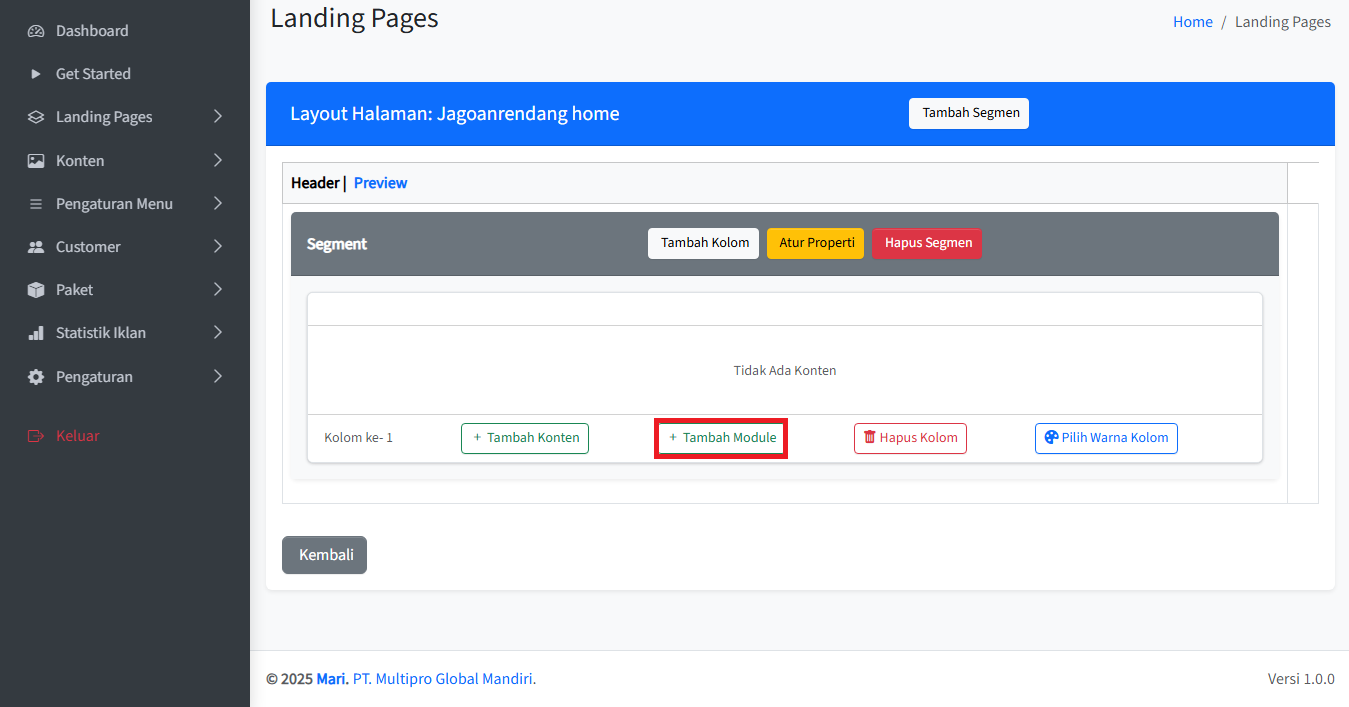Viewport: 1349px width, 707px height.
Task: Click the Pengaturan gear icon
Action: click(x=36, y=377)
